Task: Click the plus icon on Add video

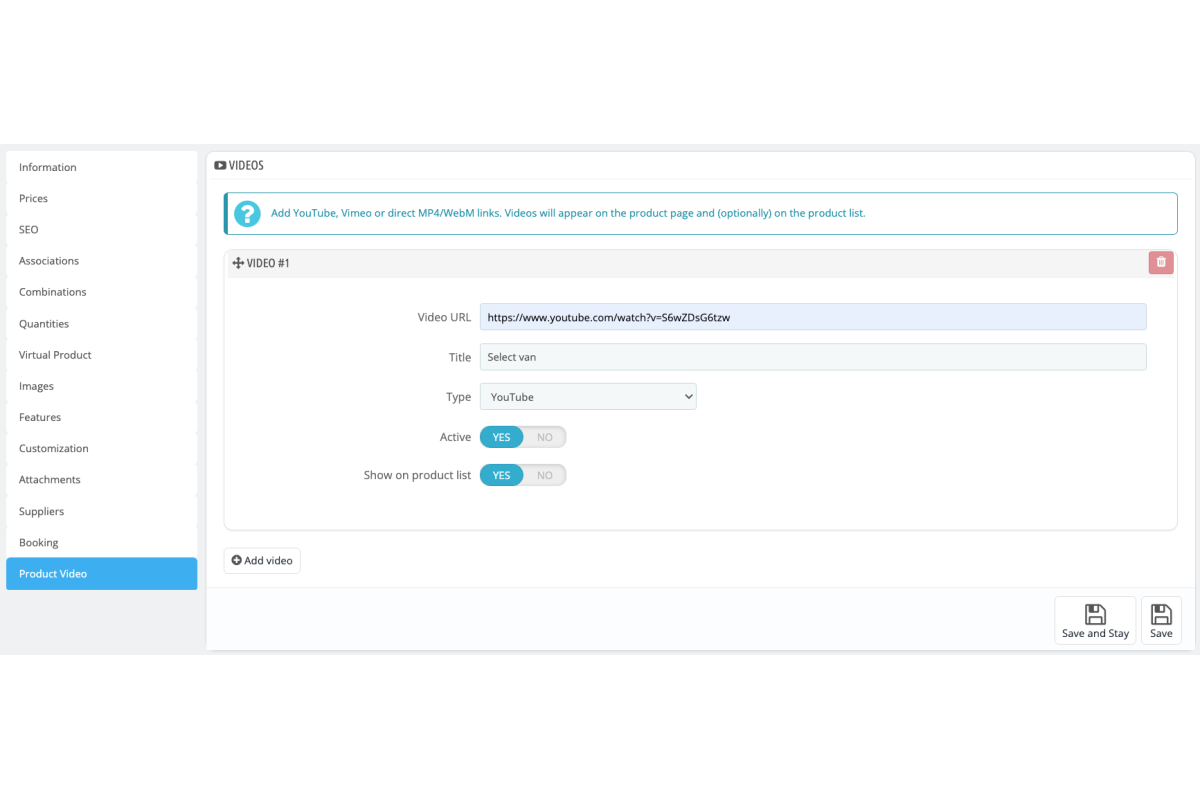Action: pyautogui.click(x=237, y=560)
